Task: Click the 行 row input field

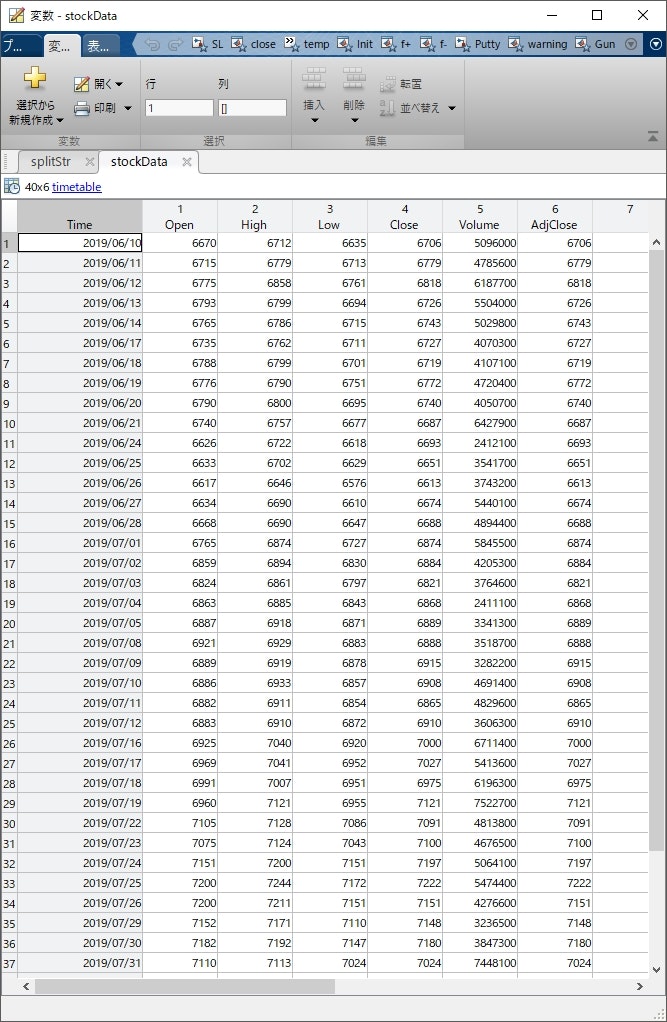Action: pyautogui.click(x=179, y=108)
